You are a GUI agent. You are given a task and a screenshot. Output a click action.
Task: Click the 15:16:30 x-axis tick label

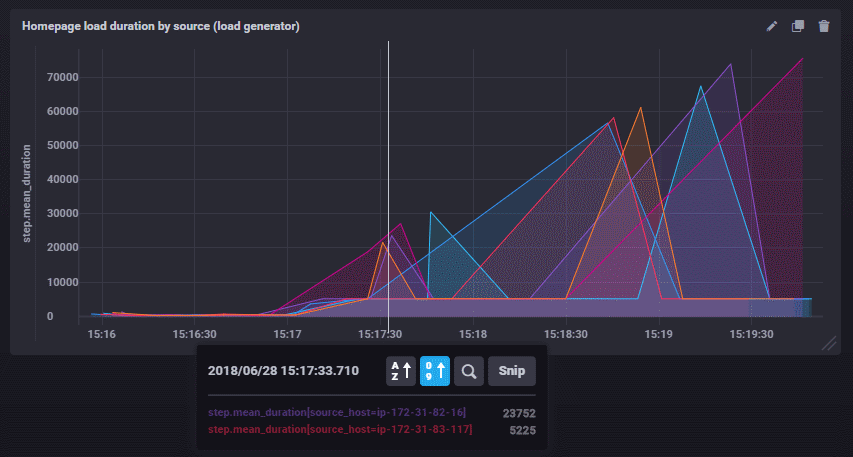point(194,334)
